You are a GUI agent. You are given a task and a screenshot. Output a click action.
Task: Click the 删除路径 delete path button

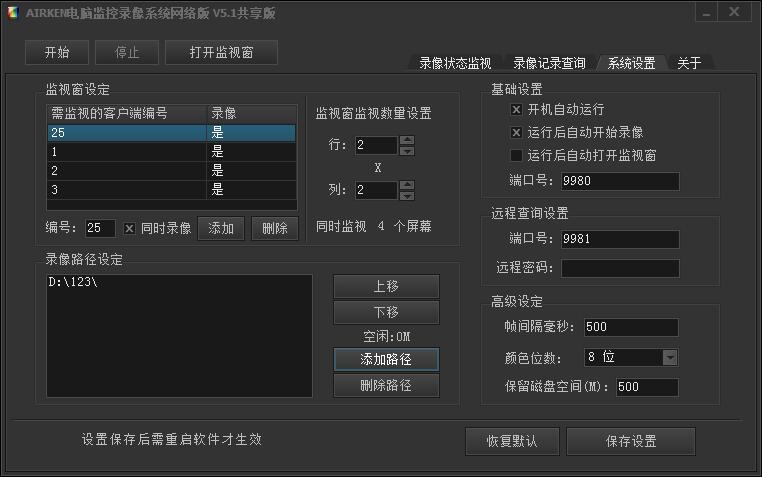(x=386, y=386)
